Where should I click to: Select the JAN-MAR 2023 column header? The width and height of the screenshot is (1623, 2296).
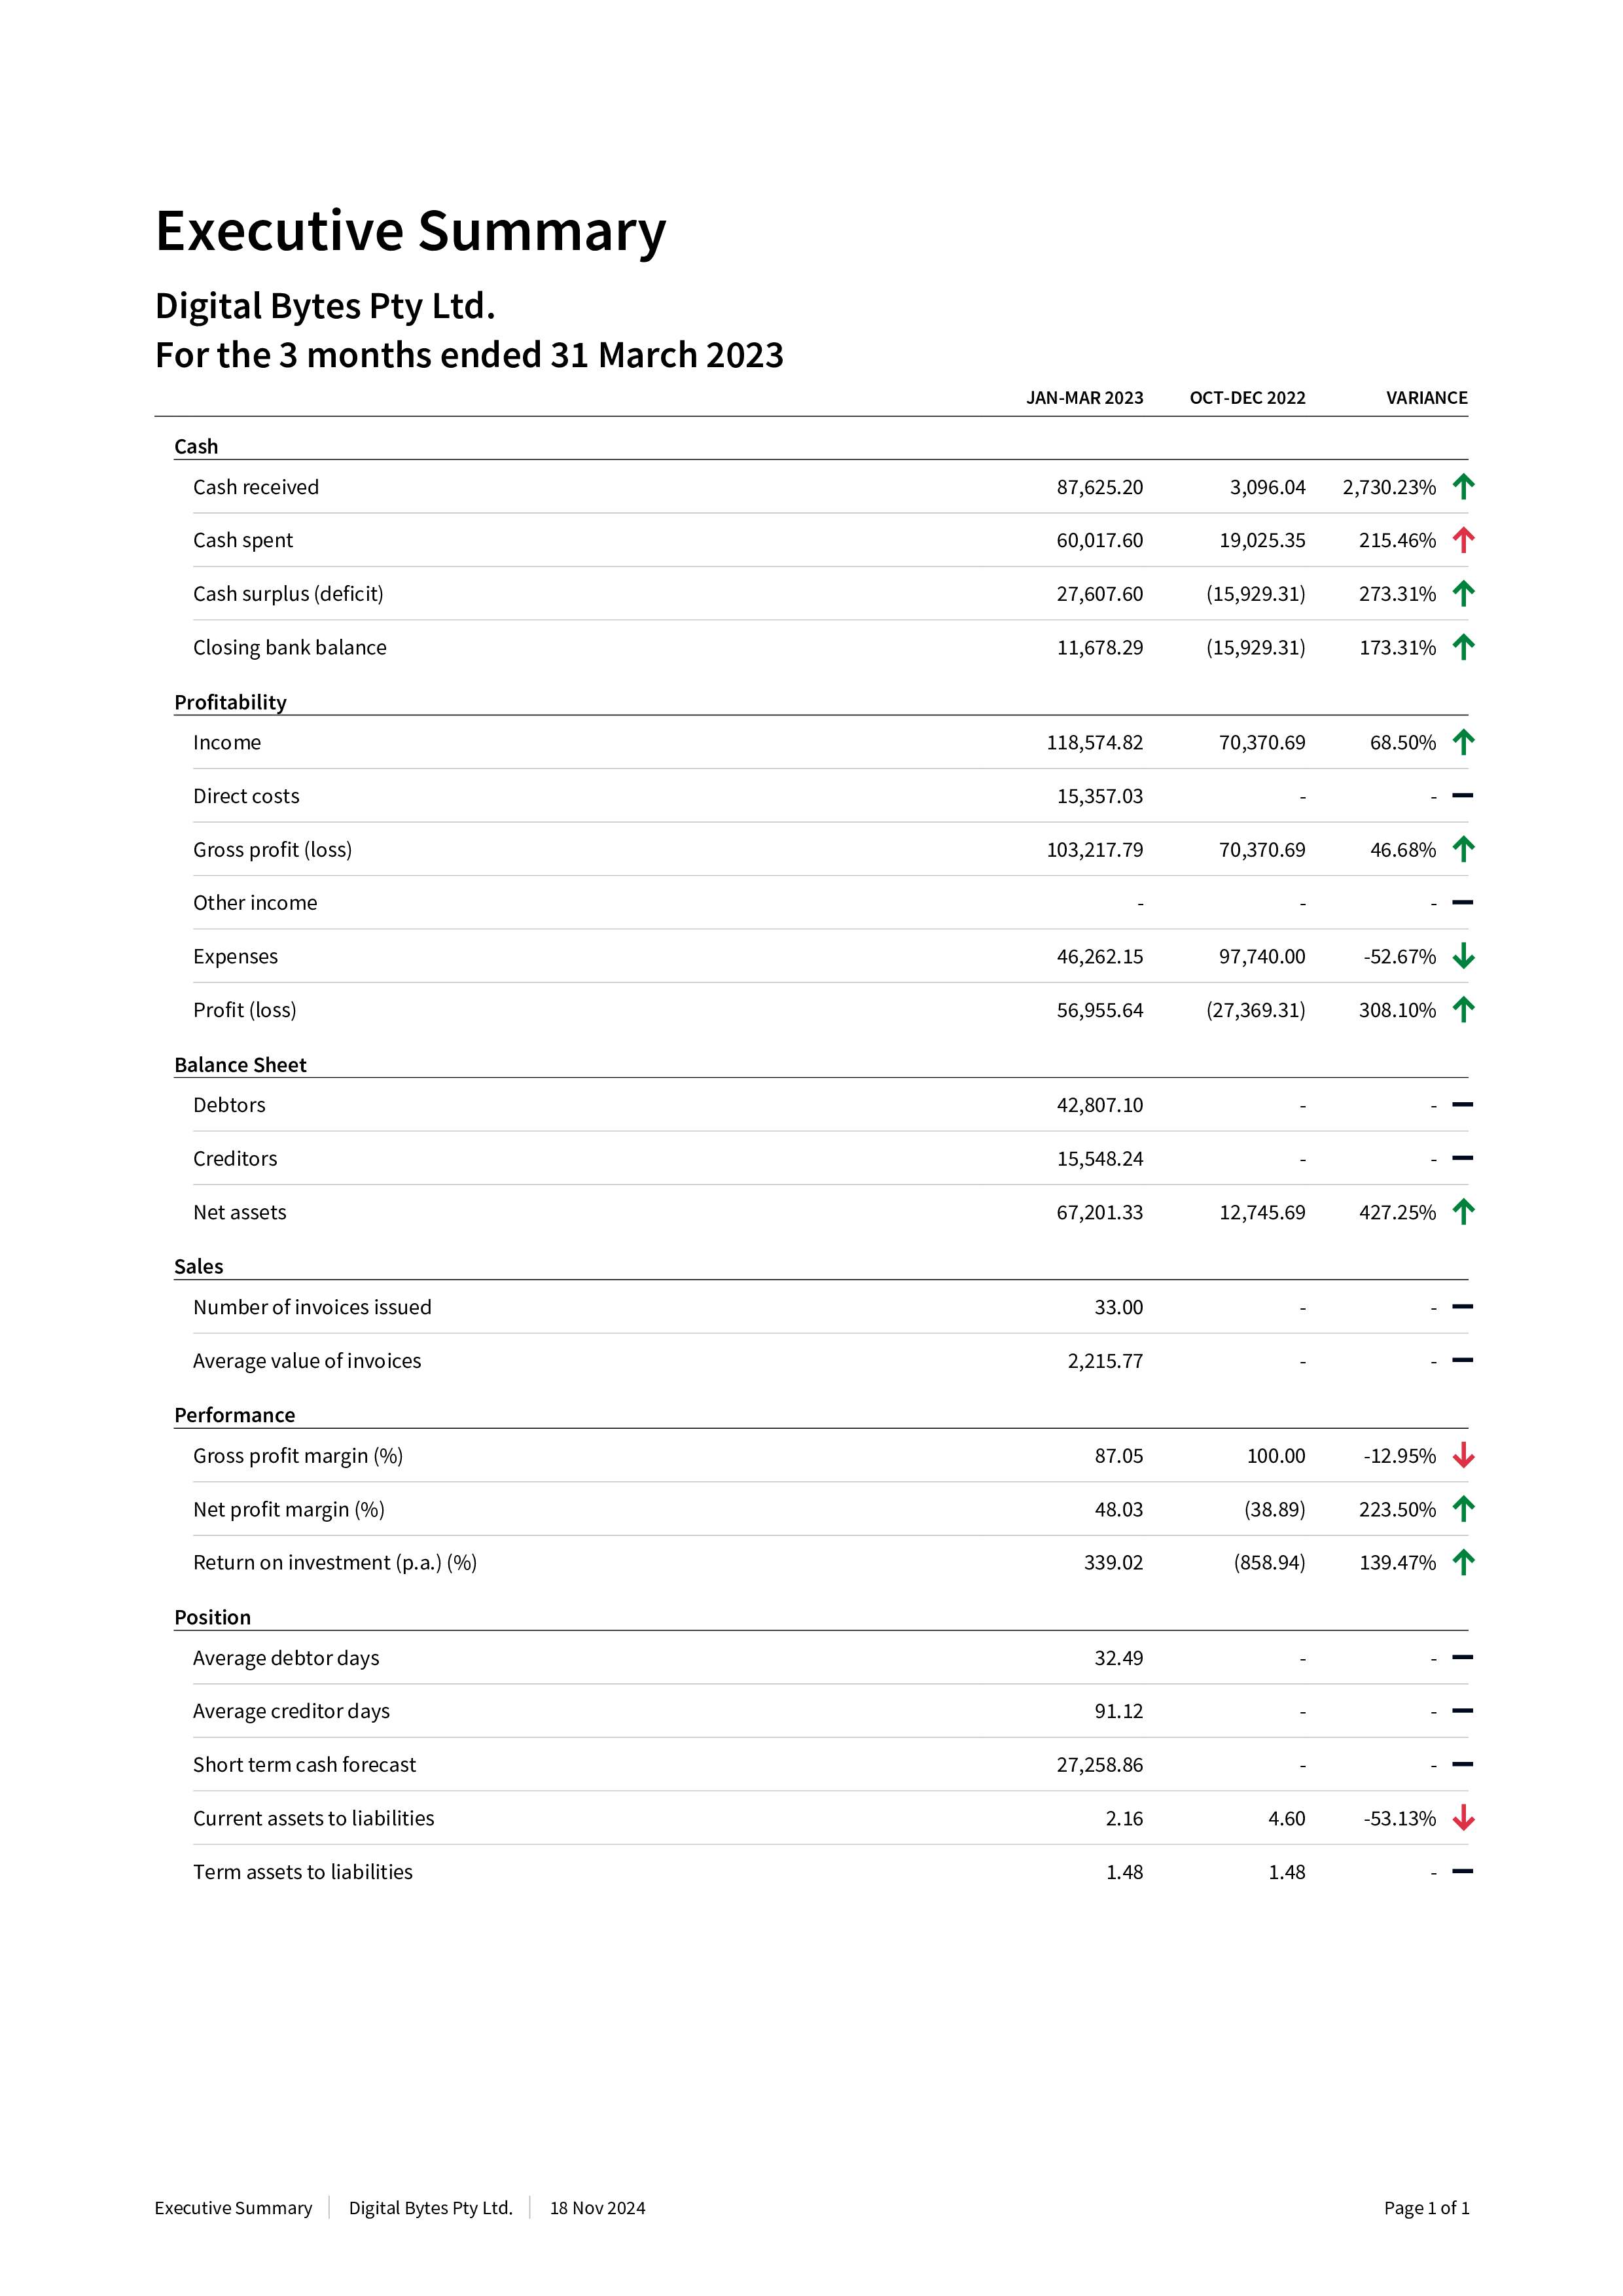pyautogui.click(x=1084, y=398)
